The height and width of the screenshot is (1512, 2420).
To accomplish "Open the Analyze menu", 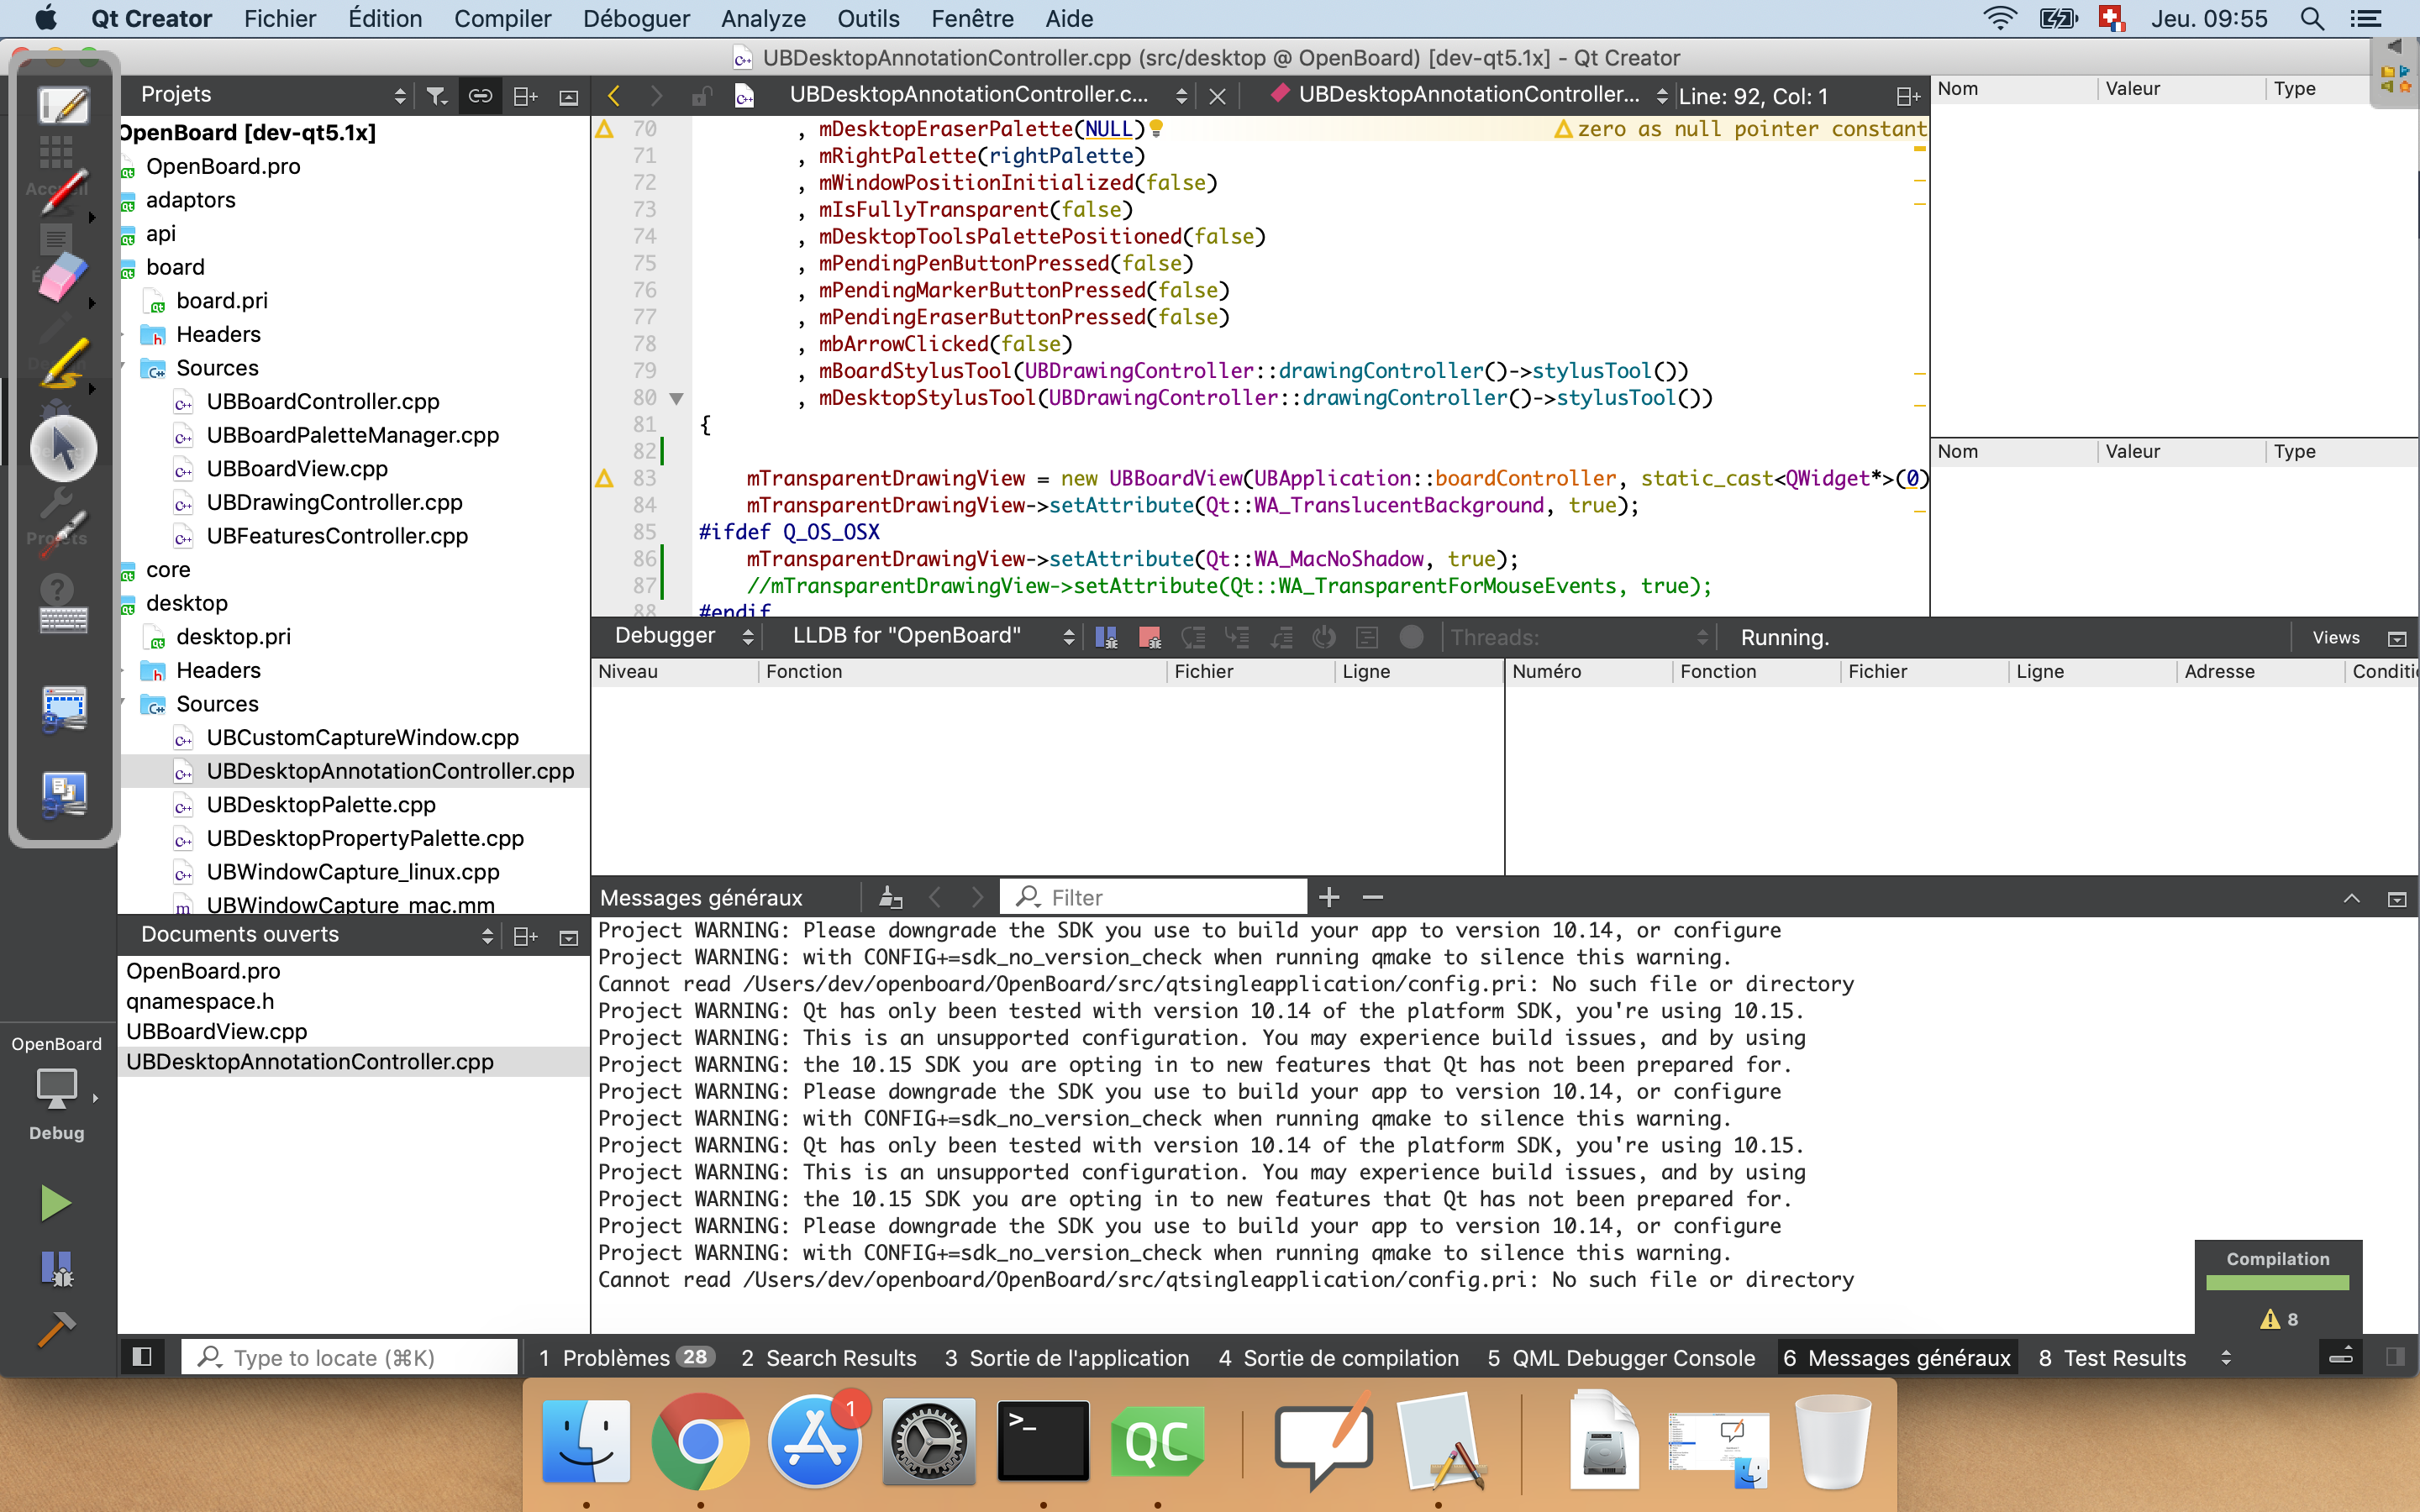I will coord(763,18).
